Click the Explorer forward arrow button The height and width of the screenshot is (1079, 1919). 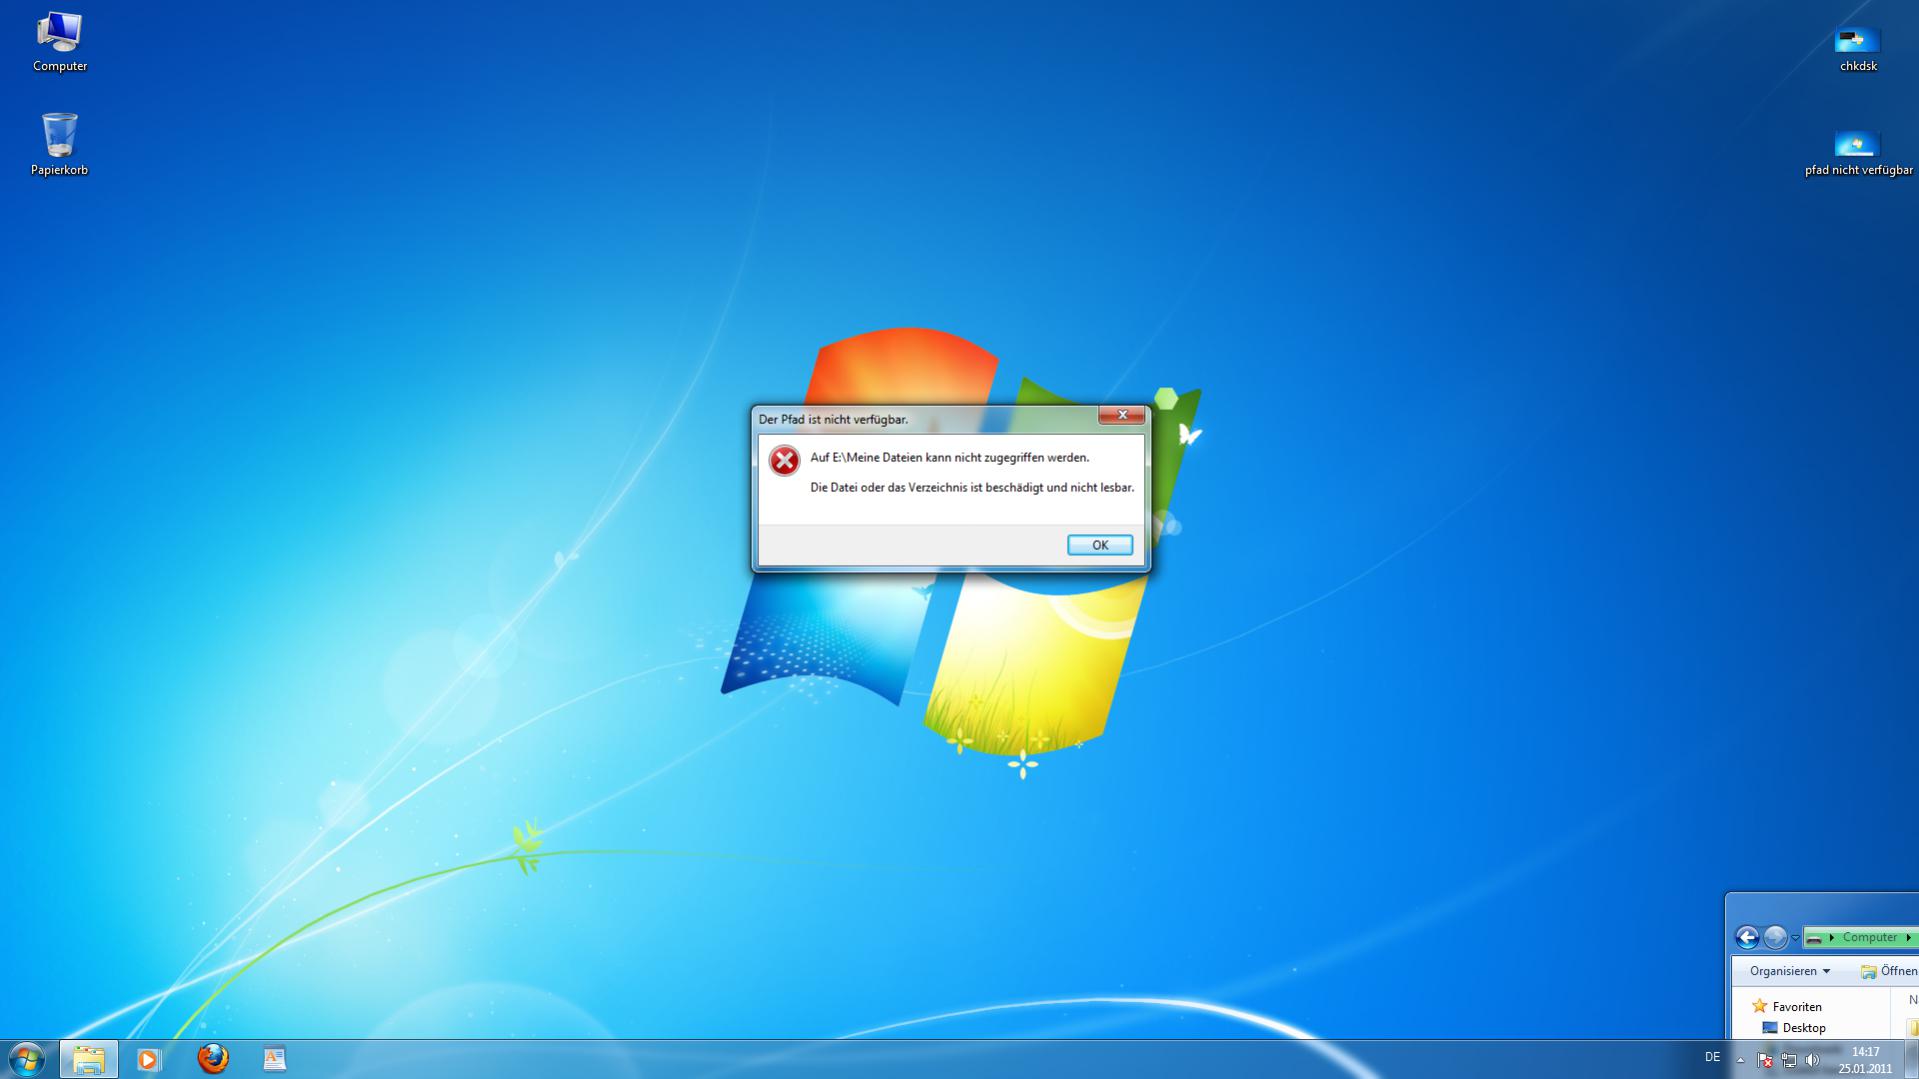click(1775, 937)
